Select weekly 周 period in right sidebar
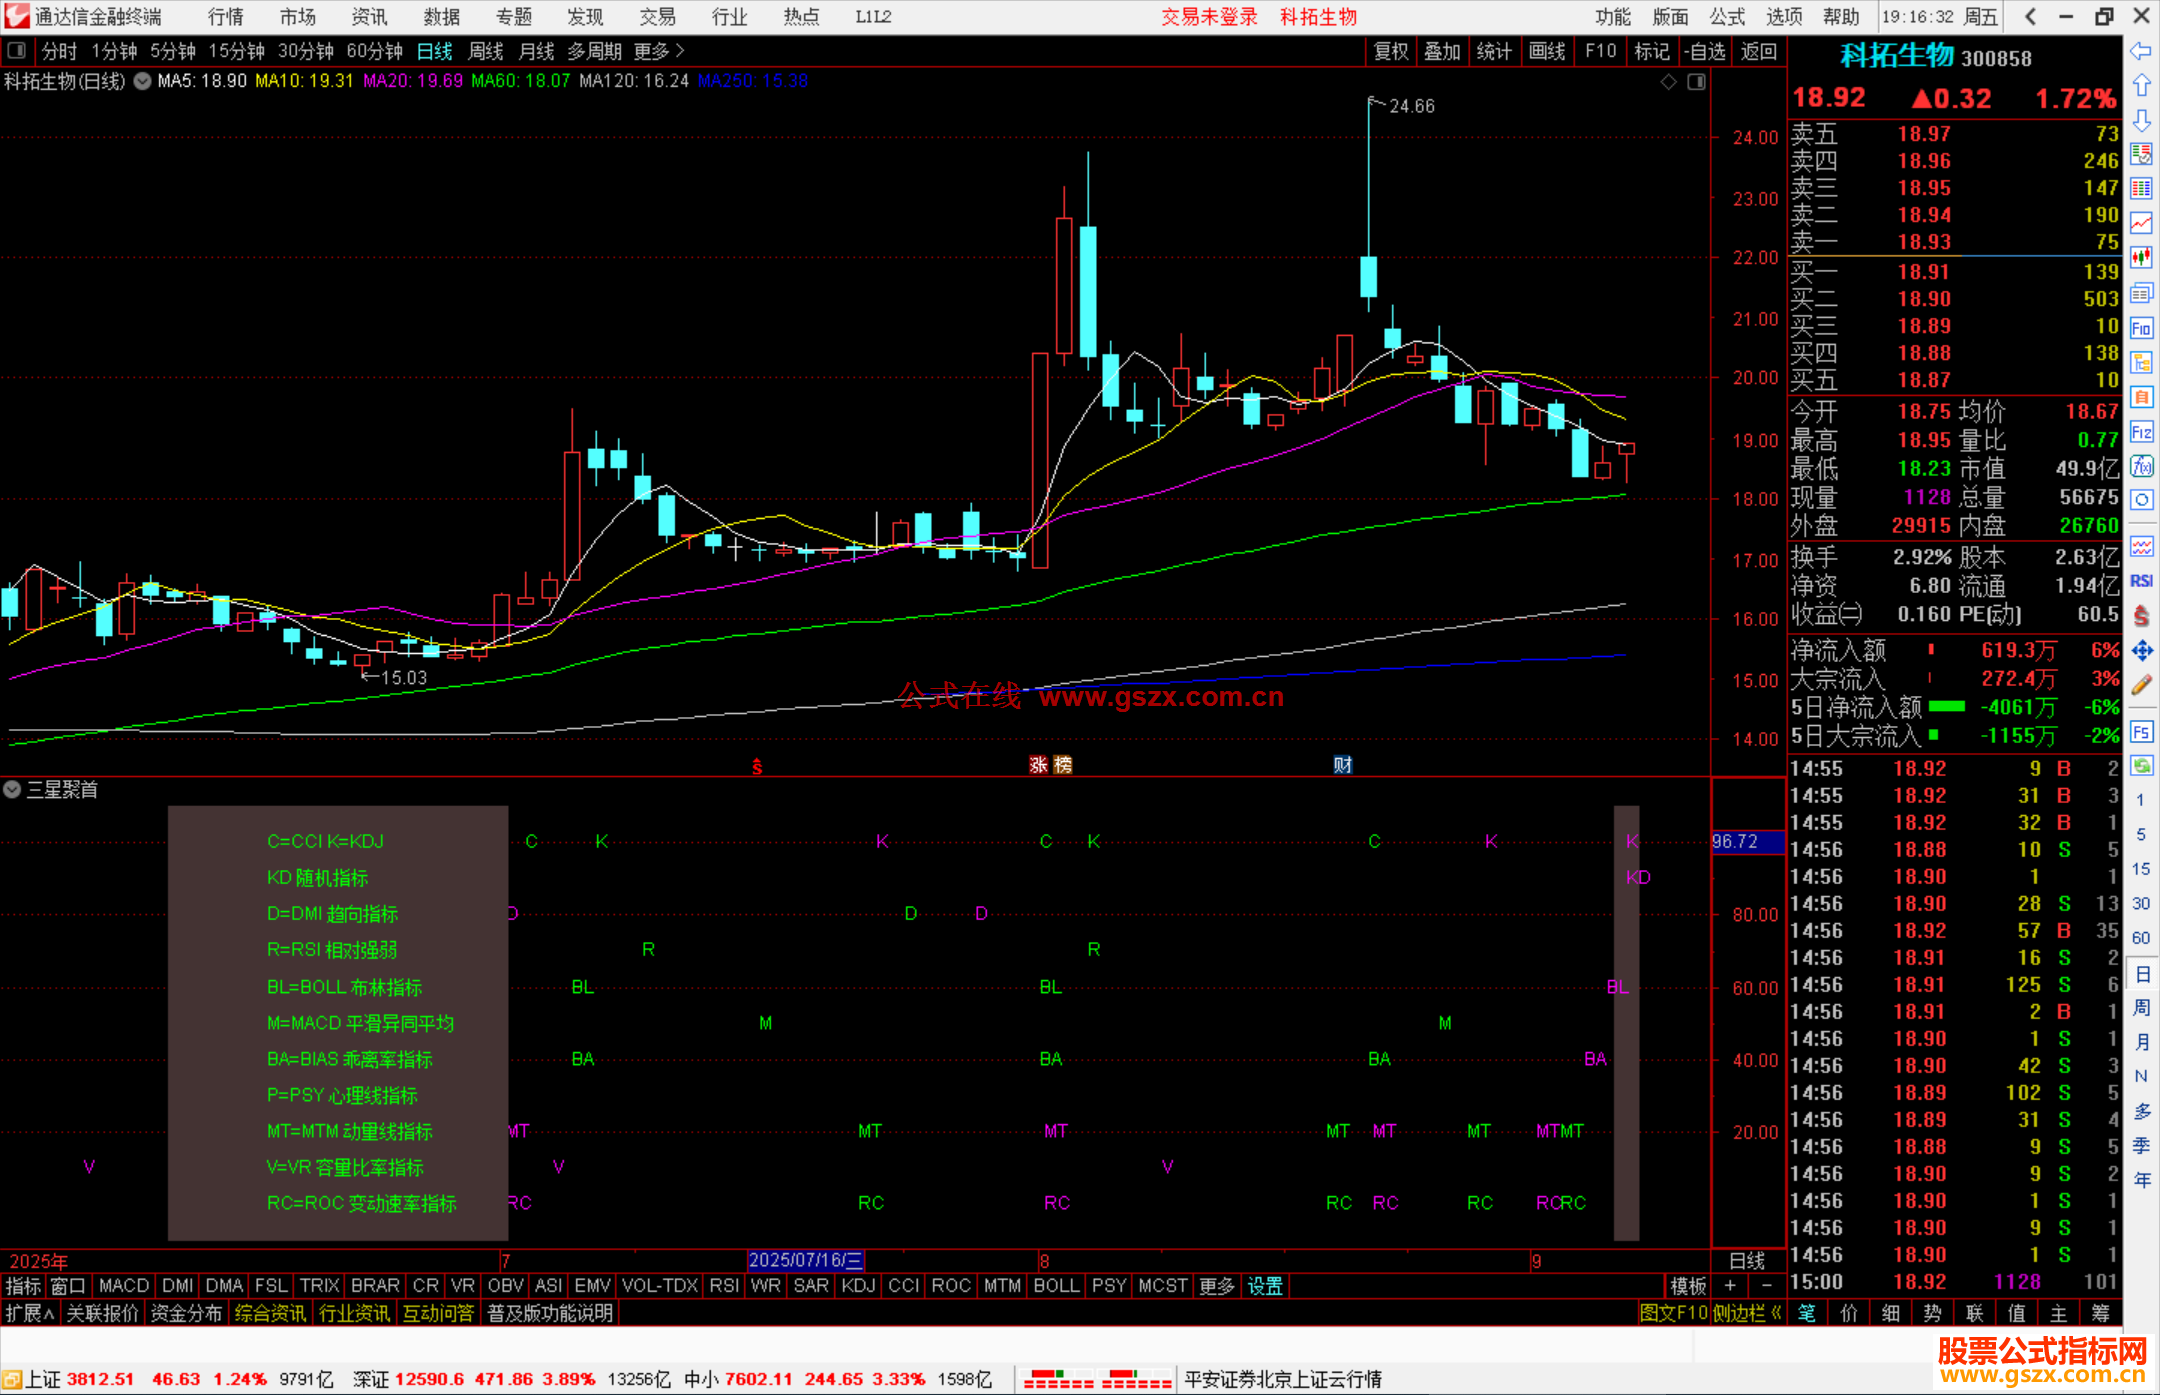 click(2141, 1007)
